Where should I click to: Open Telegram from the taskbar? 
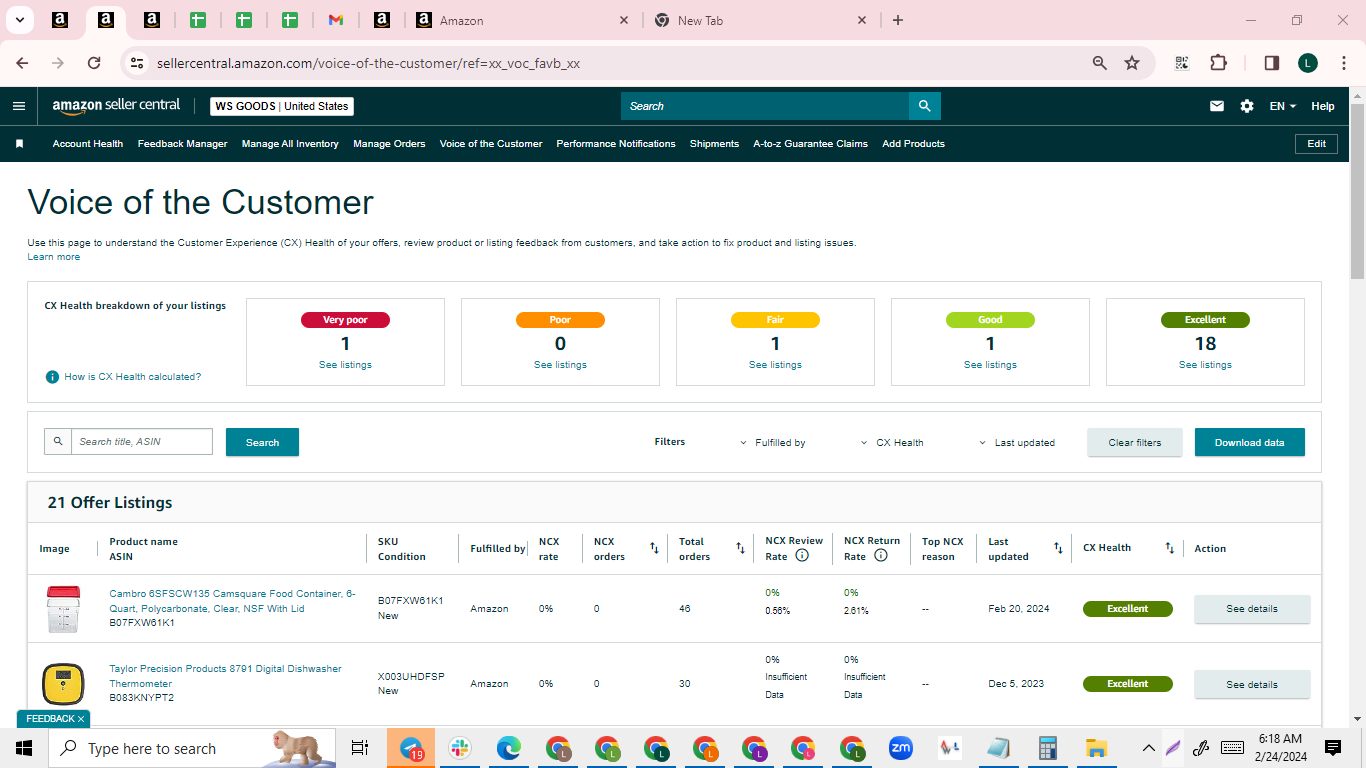(x=411, y=748)
